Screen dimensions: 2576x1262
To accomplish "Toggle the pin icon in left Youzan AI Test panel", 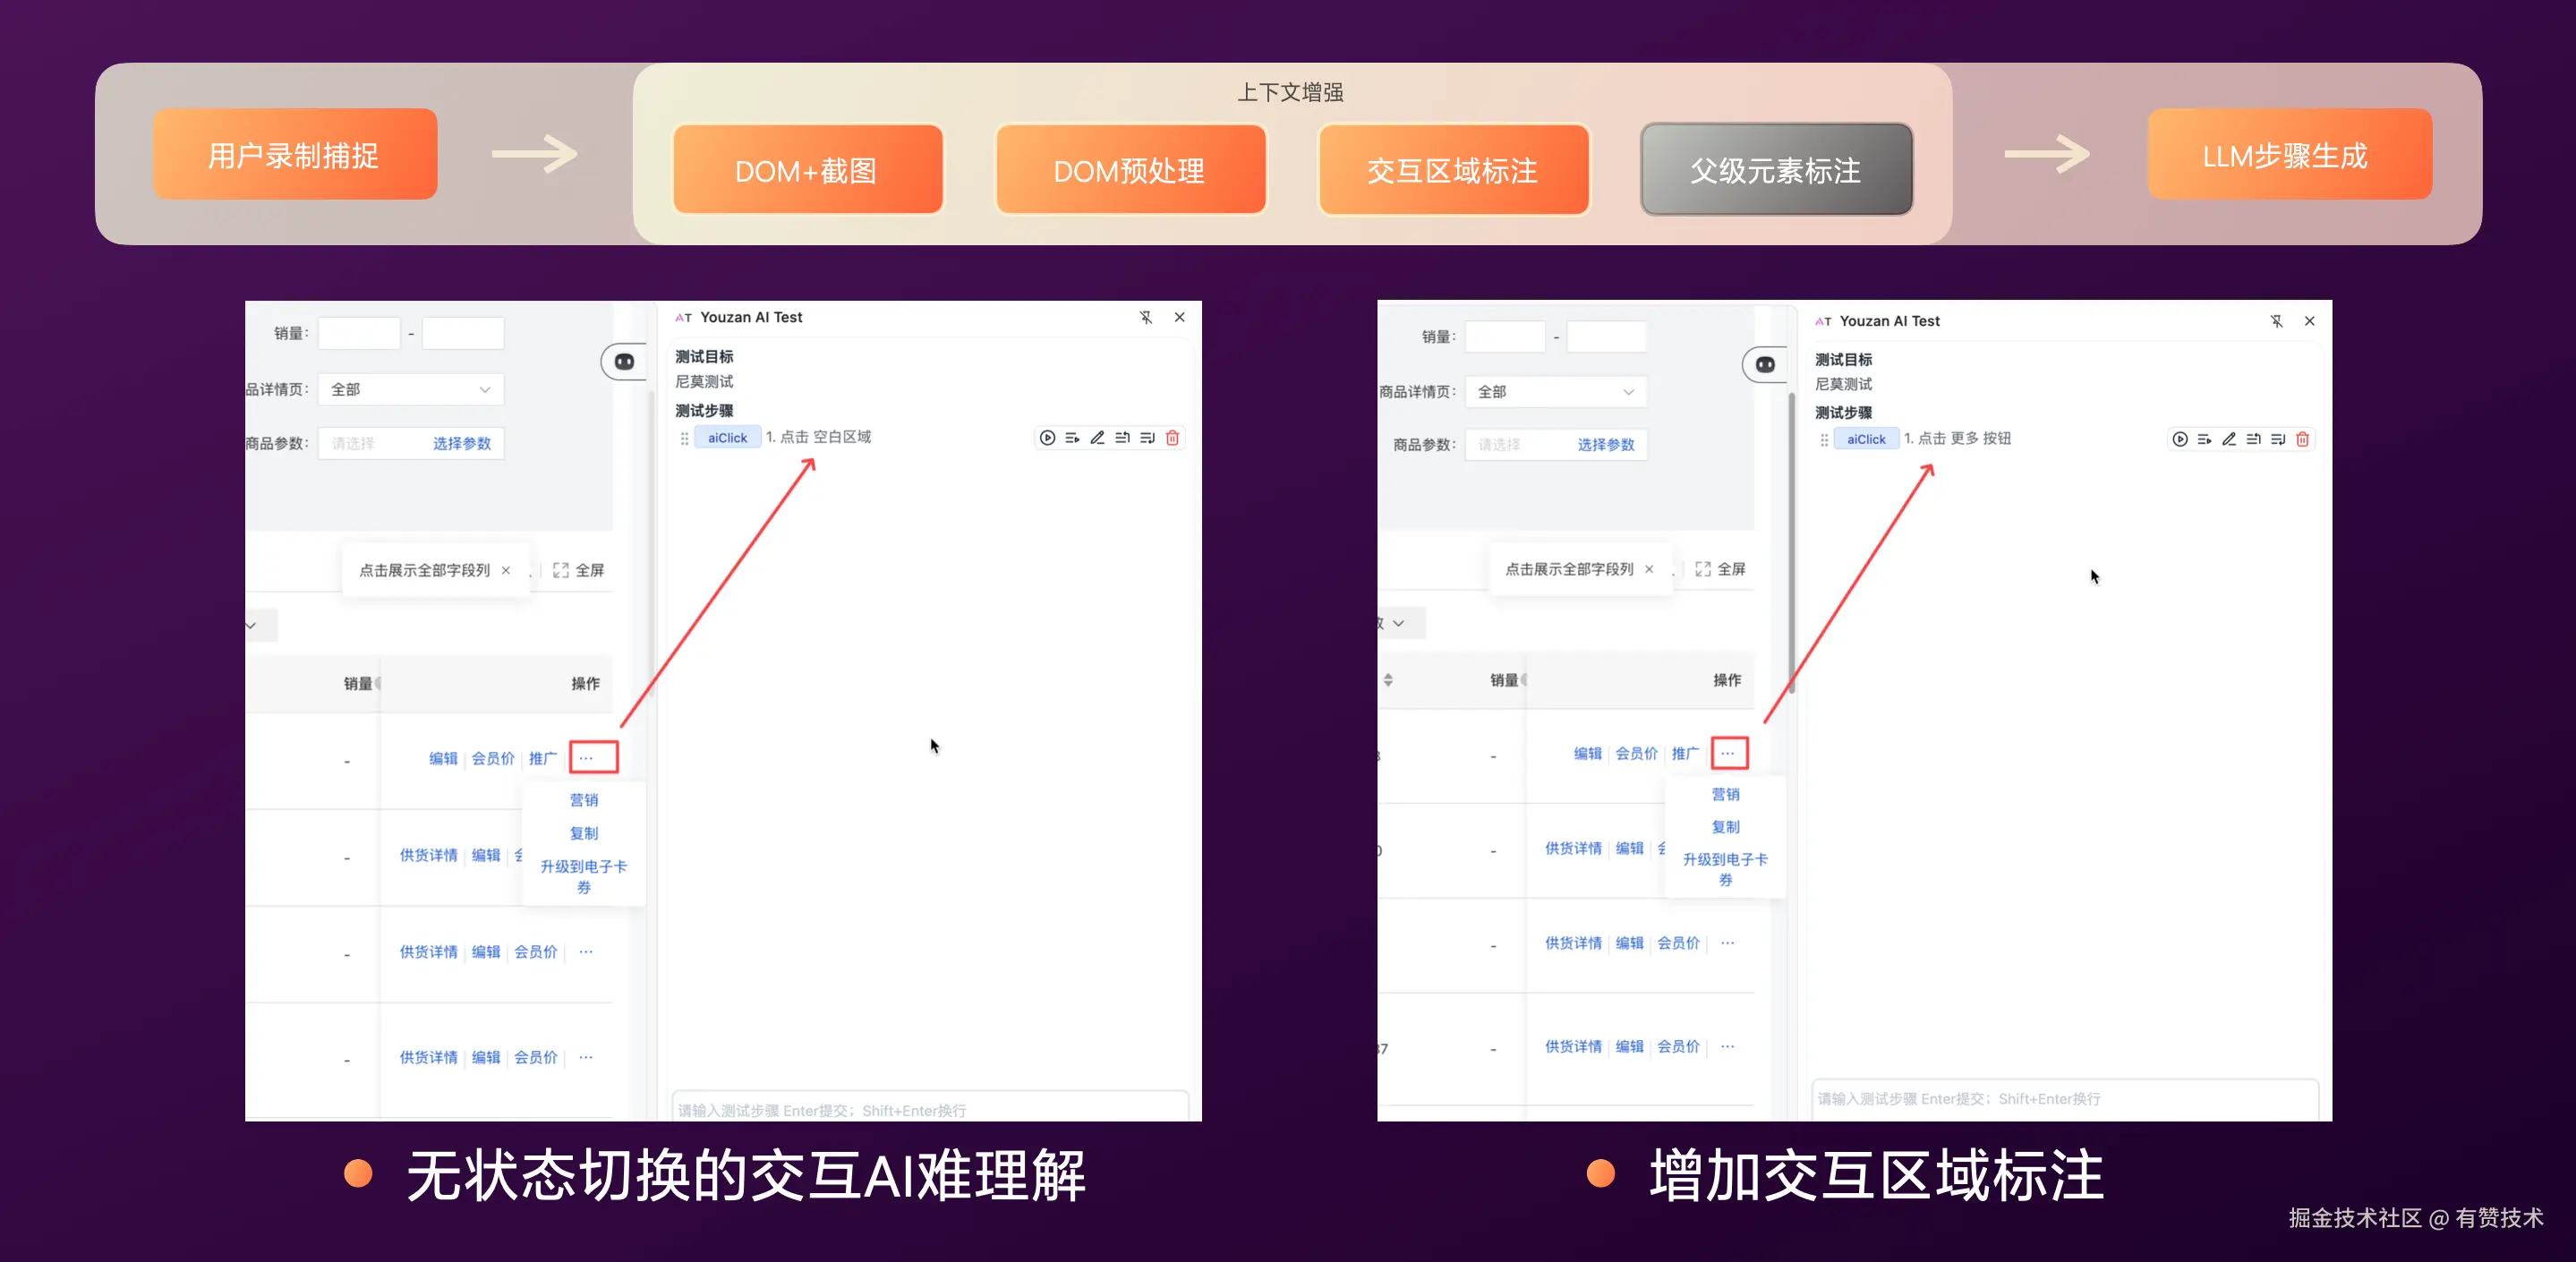I will (1146, 317).
